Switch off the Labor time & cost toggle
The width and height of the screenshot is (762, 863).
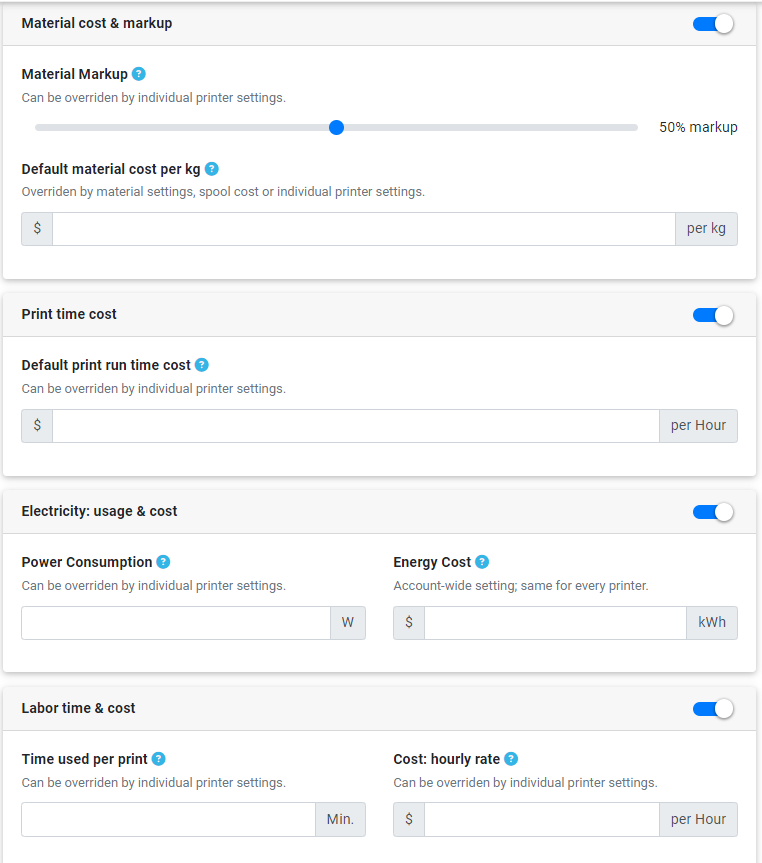coord(713,709)
